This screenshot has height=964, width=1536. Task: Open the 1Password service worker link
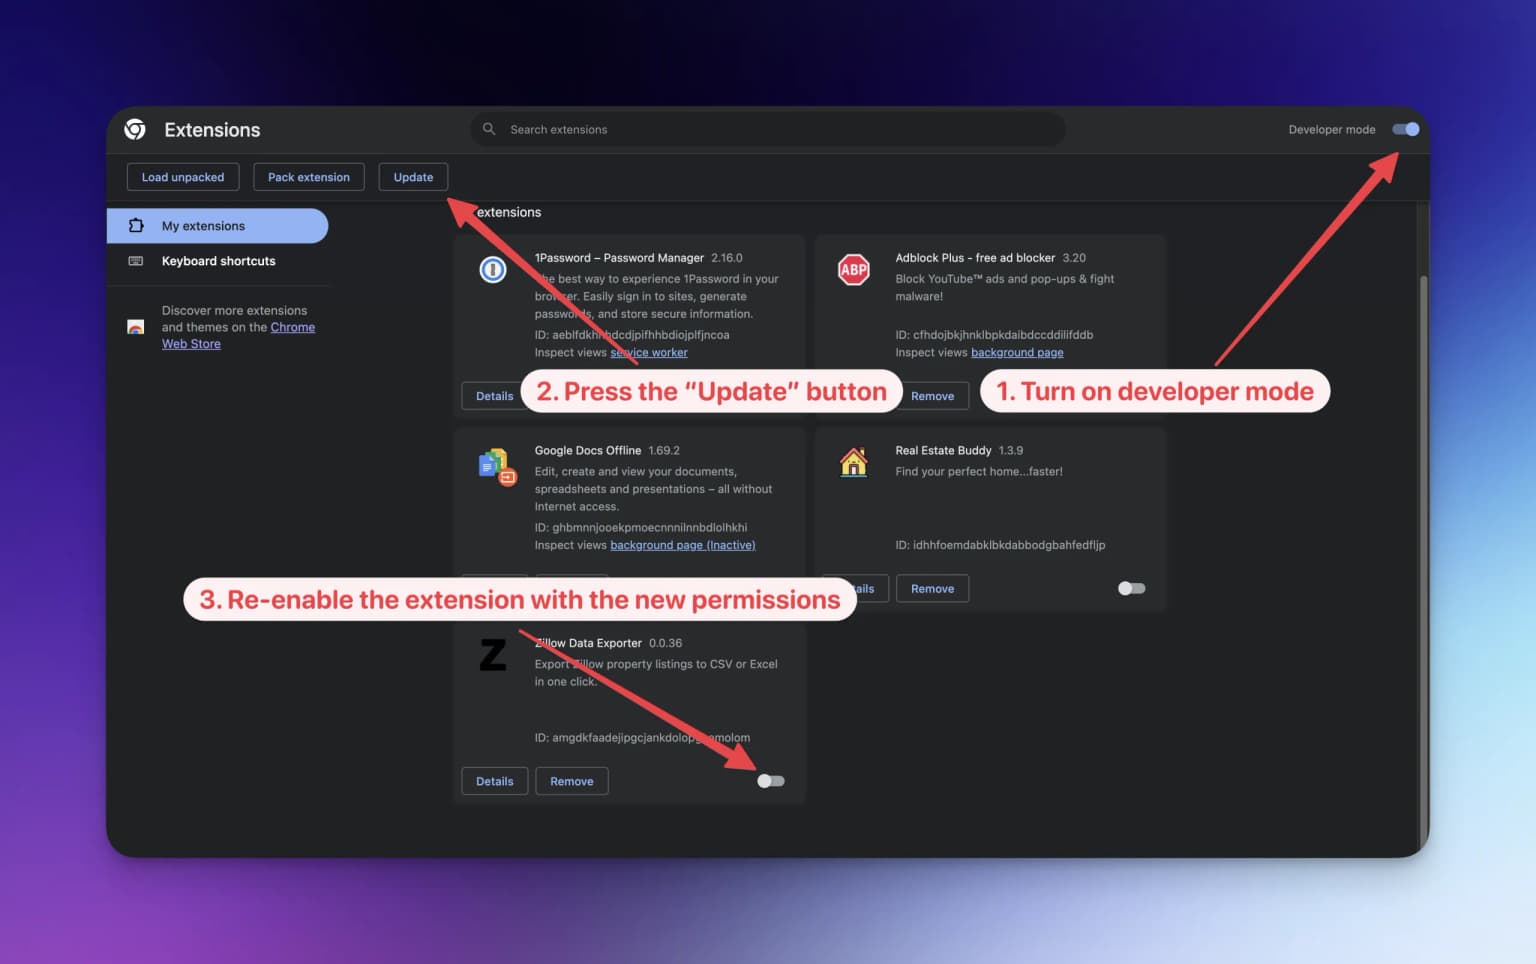tap(649, 352)
